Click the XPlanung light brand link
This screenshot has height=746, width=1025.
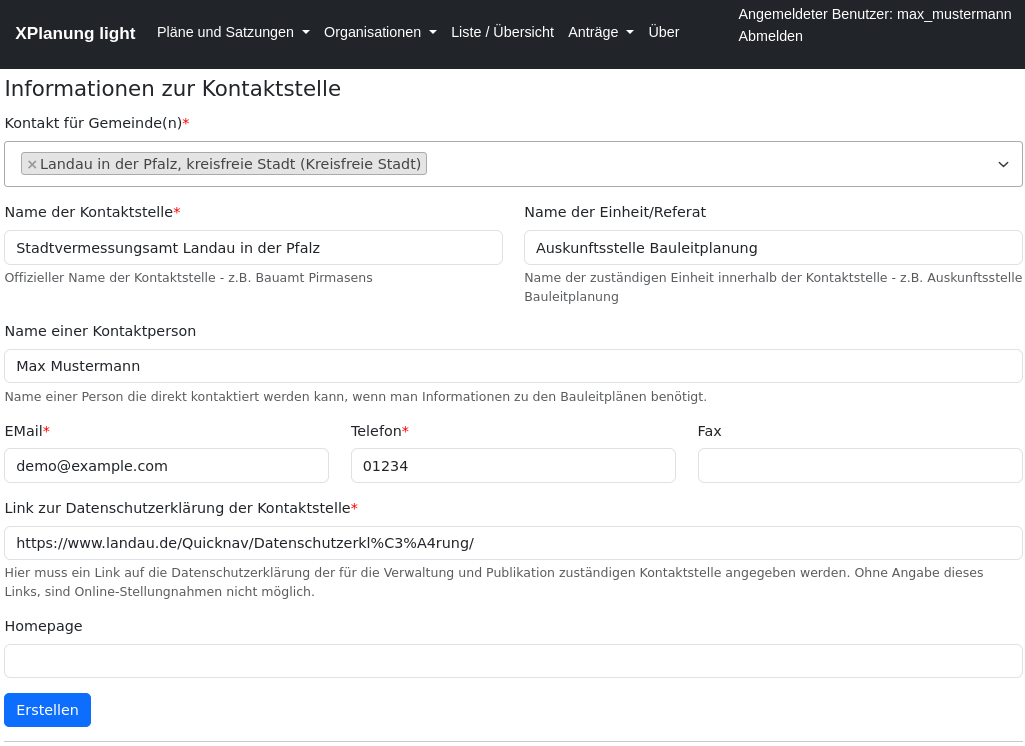coord(75,33)
